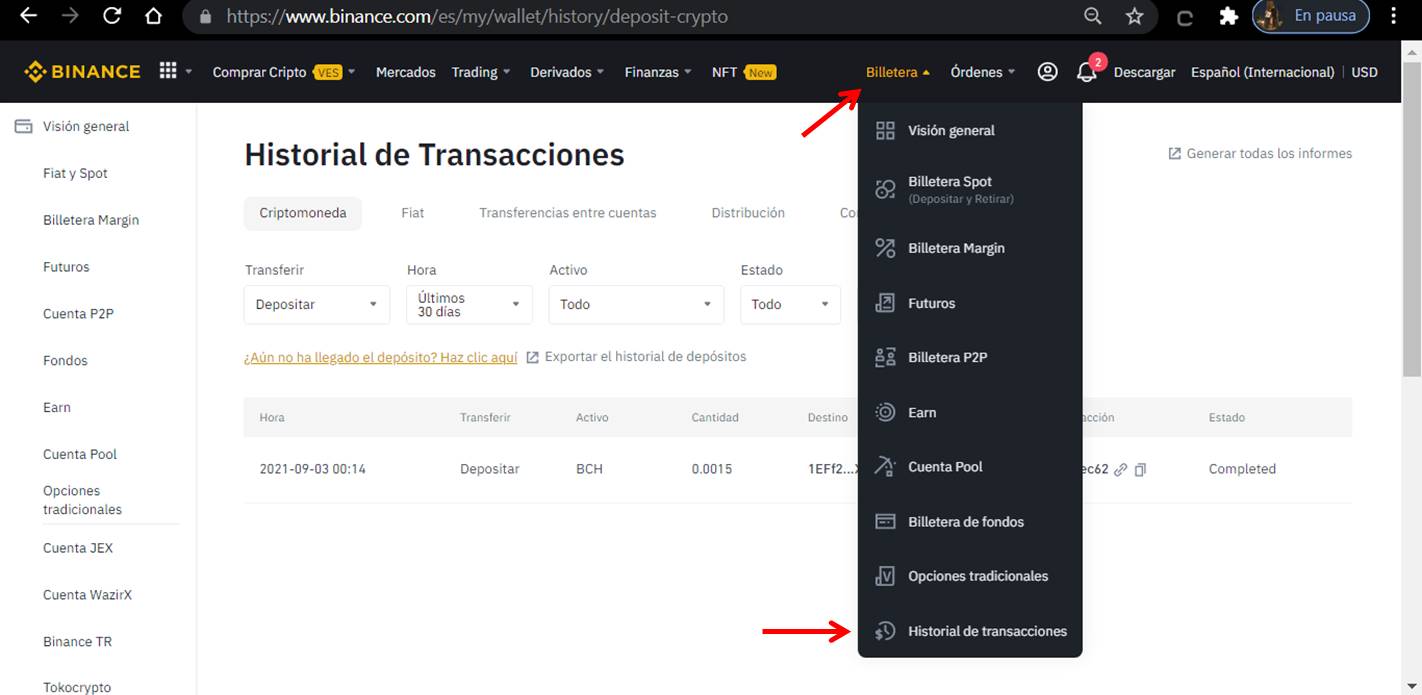The height and width of the screenshot is (695, 1422).
Task: Click the Descargar link
Action: point(1144,72)
